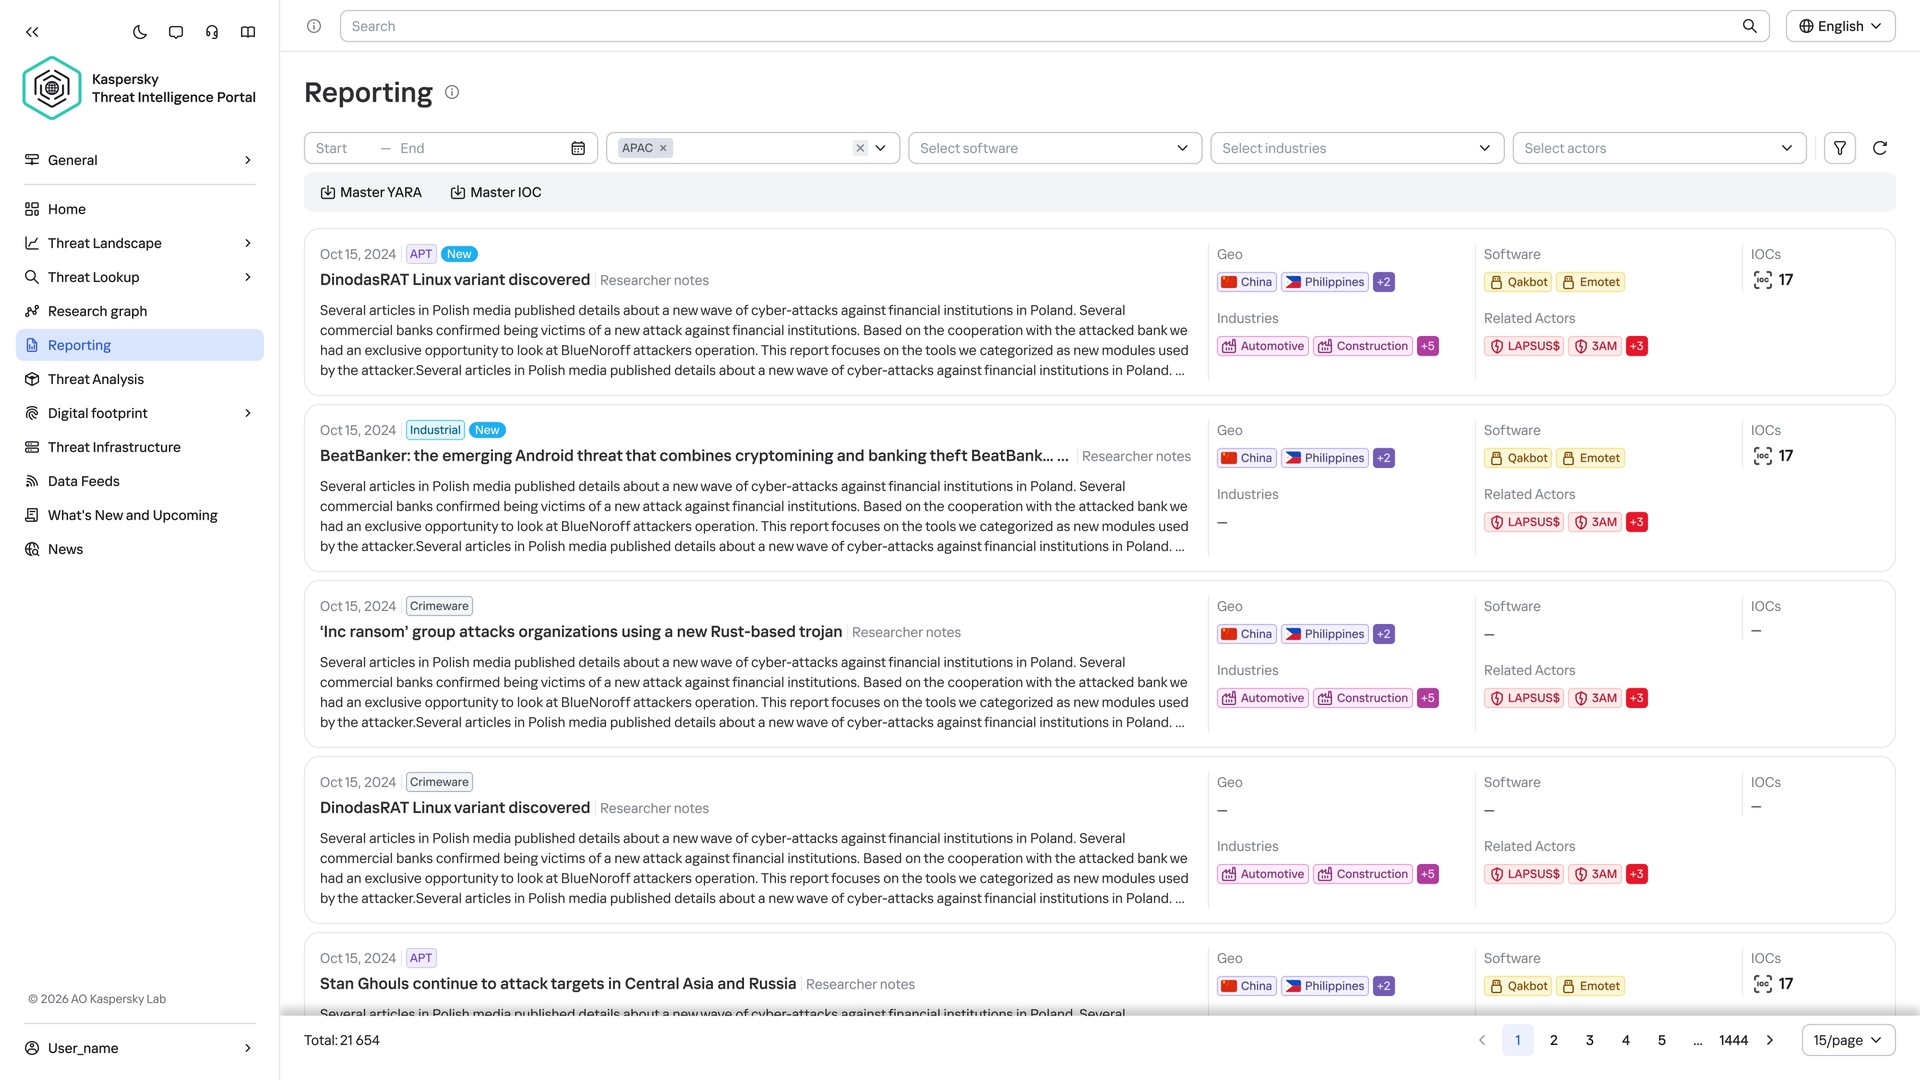Viewport: 1920px width, 1080px height.
Task: Go to Home
Action: point(140,209)
